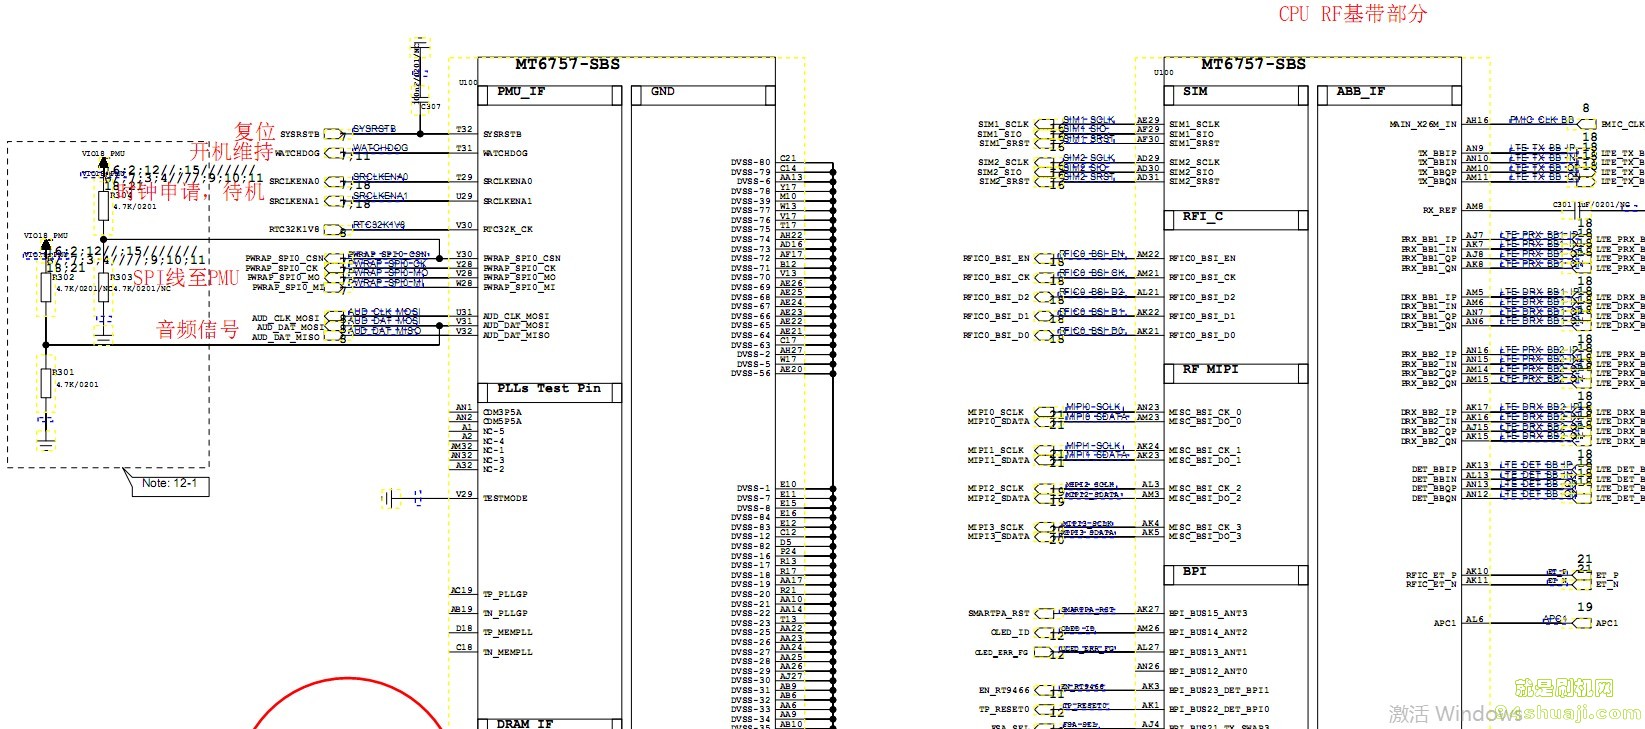The width and height of the screenshot is (1645, 729).
Task: Click pin number 'AH16' on ABB_IF block
Action: point(1477,120)
